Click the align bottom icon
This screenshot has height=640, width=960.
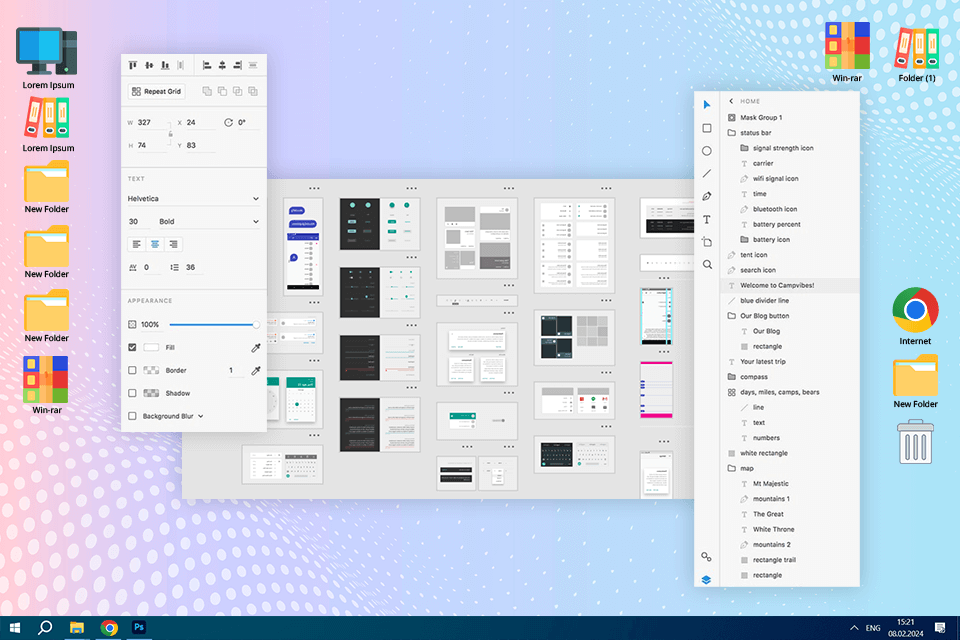[x=165, y=65]
